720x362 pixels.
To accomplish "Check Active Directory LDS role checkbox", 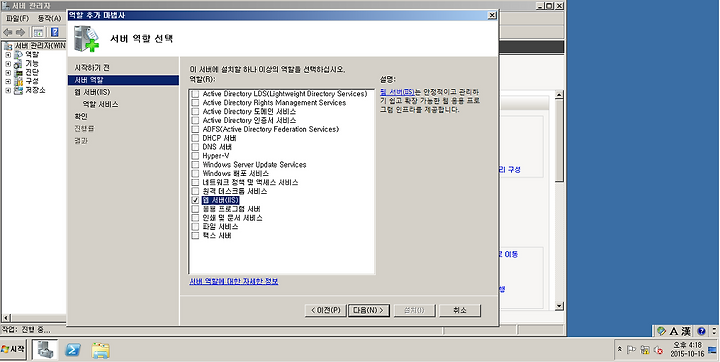I will [x=195, y=94].
